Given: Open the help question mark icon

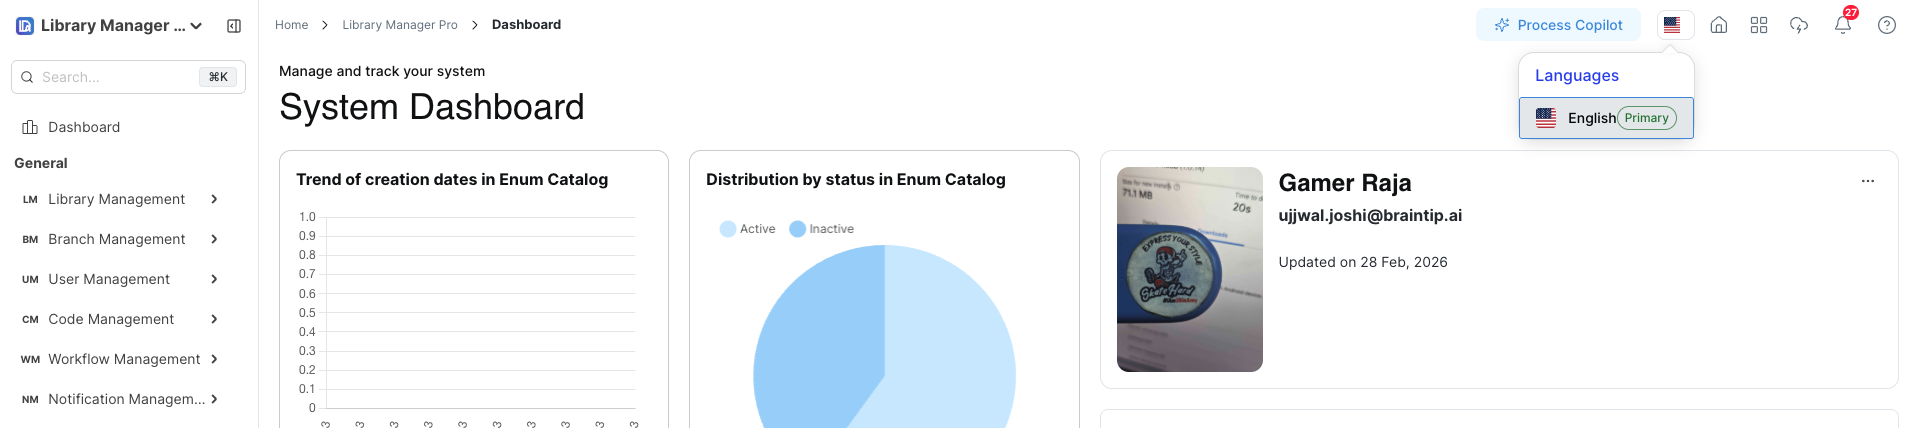Looking at the screenshot, I should [1886, 25].
